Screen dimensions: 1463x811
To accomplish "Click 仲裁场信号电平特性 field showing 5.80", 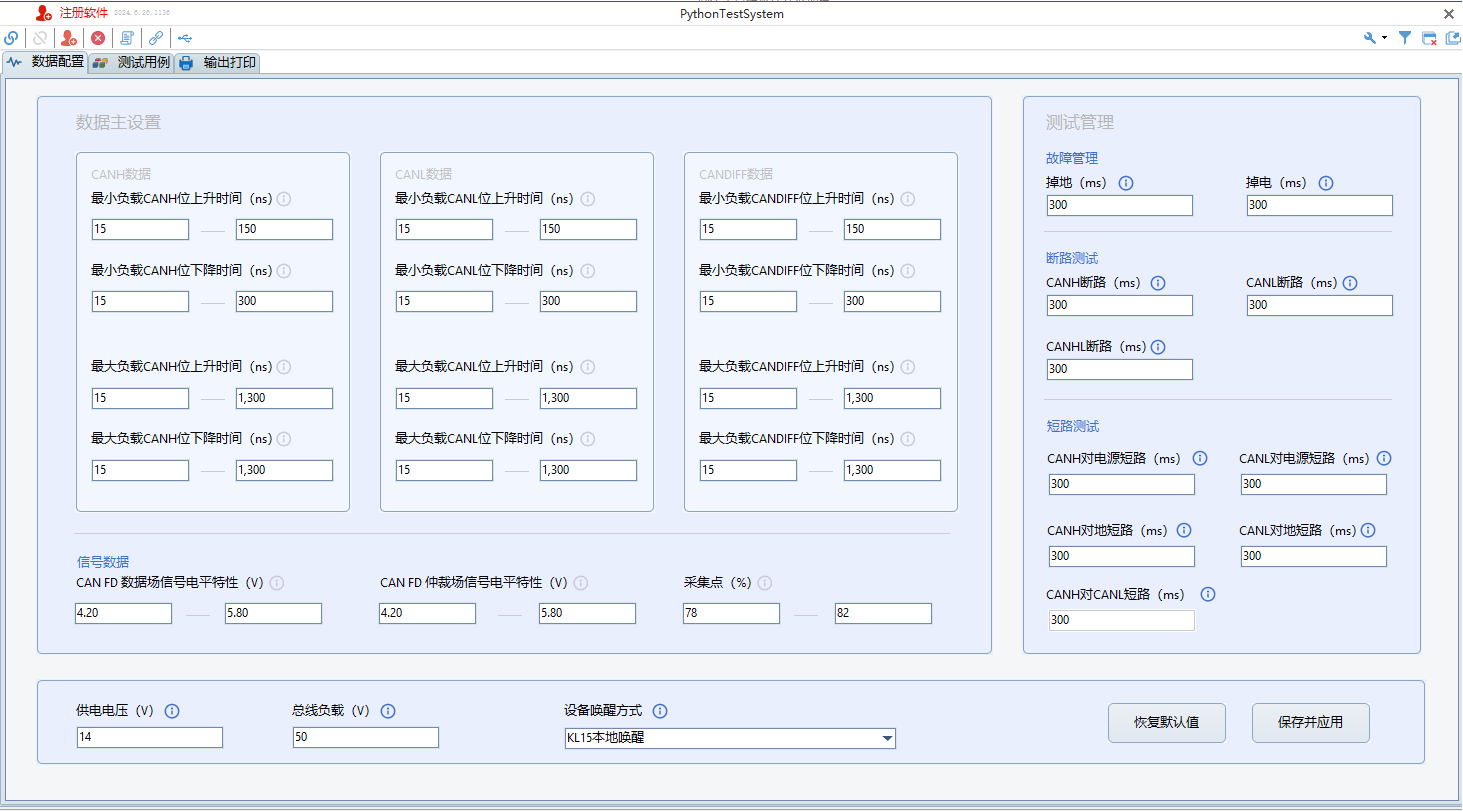I will click(x=587, y=613).
